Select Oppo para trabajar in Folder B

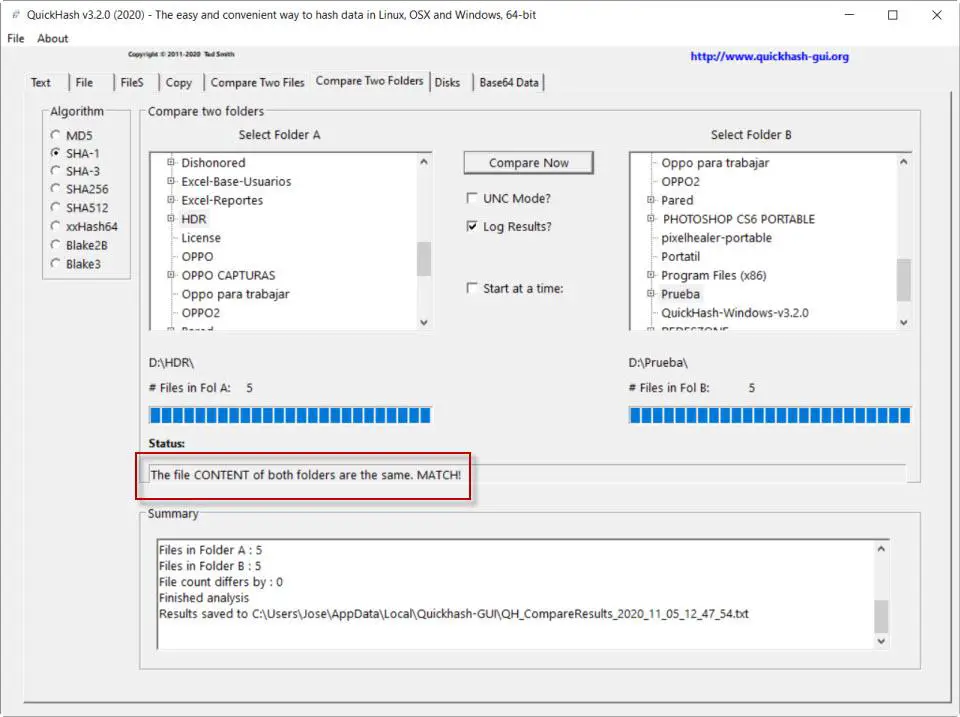[715, 163]
